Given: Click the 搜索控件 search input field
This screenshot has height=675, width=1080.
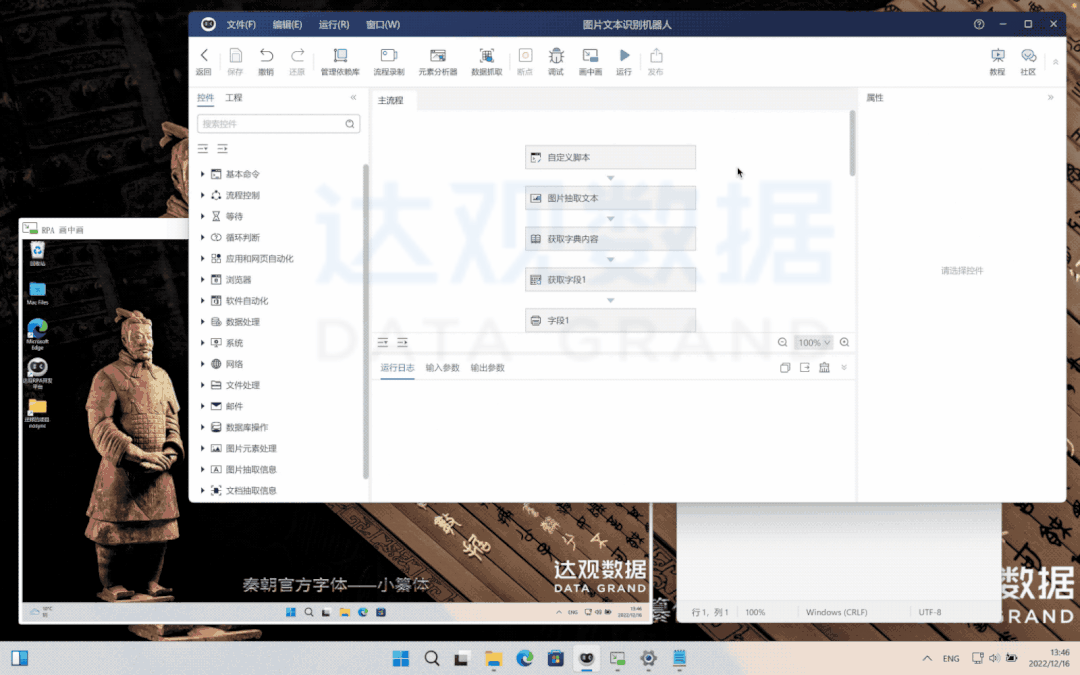Looking at the screenshot, I should [278, 124].
